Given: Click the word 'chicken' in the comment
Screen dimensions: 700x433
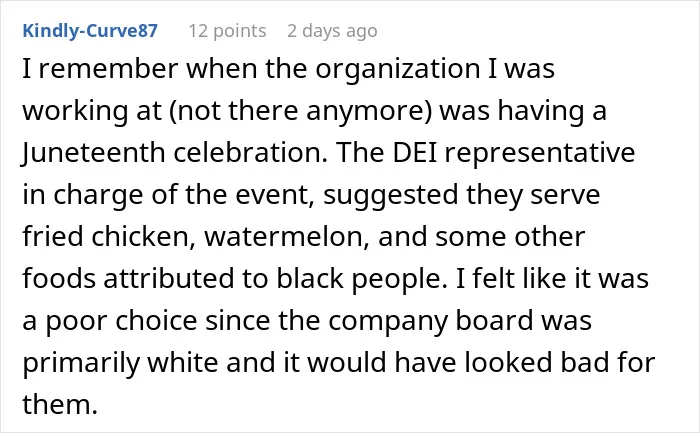Looking at the screenshot, I should tap(144, 237).
